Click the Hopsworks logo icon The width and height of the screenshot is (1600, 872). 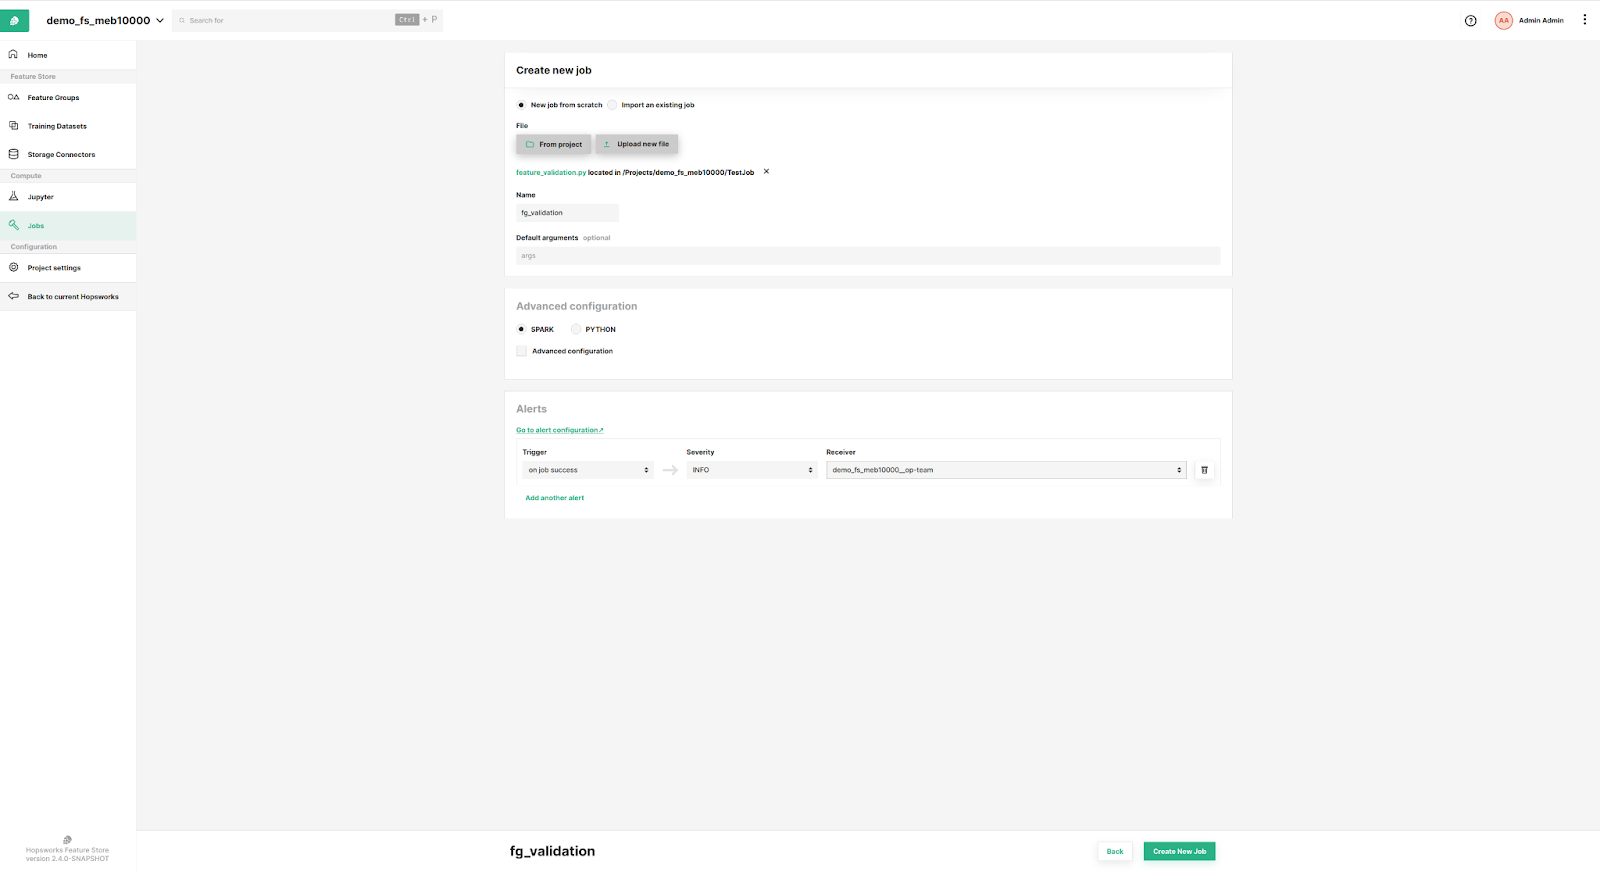[x=14, y=20]
